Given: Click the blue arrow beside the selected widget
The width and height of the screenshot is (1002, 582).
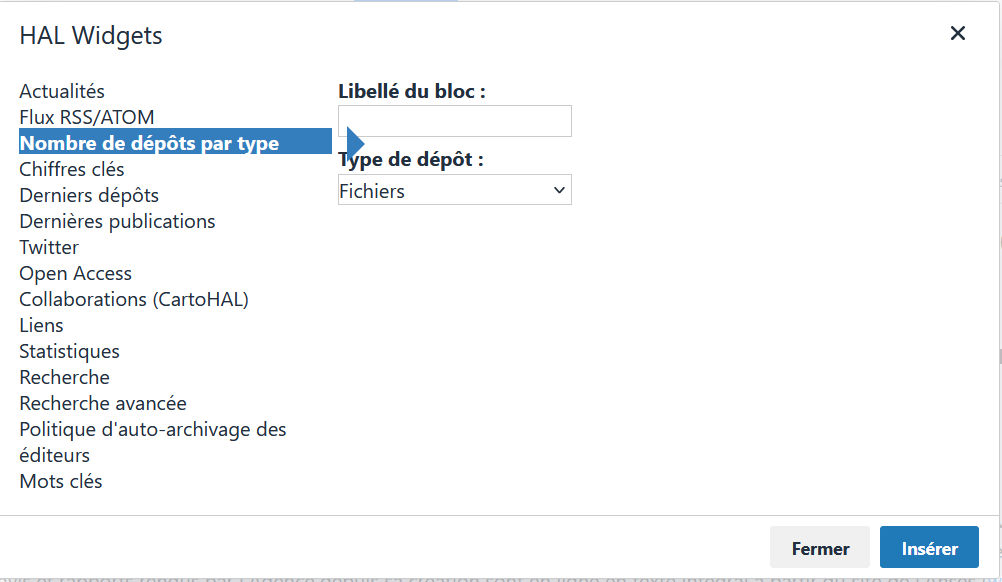Looking at the screenshot, I should [x=352, y=142].
